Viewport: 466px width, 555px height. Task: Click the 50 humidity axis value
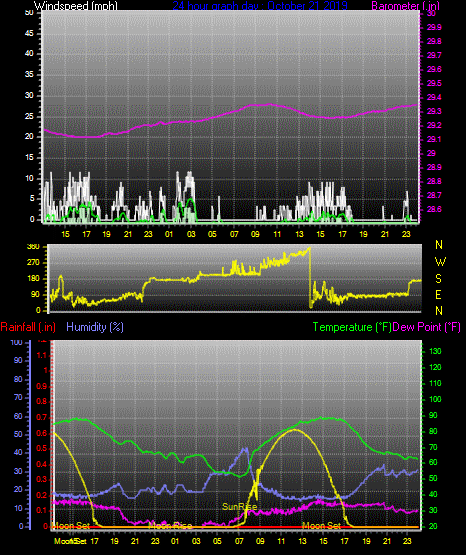click(x=18, y=434)
